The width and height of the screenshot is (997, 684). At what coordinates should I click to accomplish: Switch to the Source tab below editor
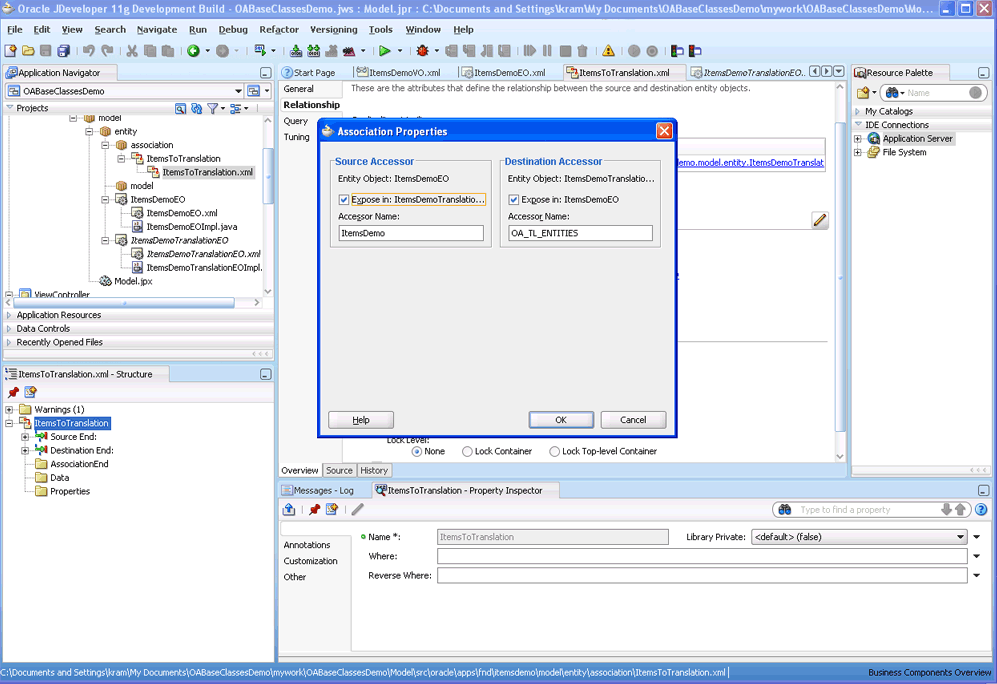[339, 470]
